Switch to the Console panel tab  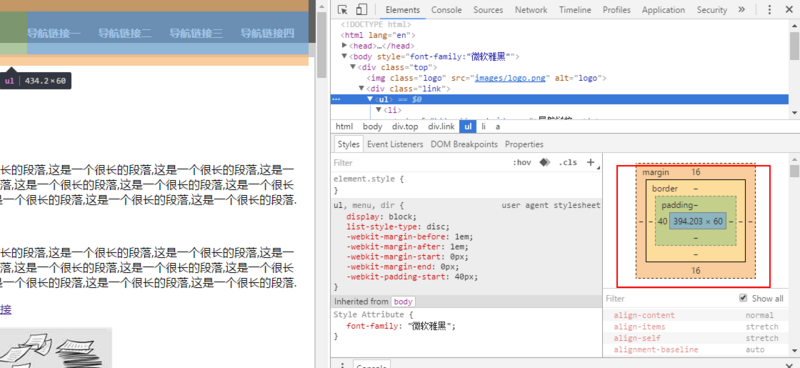(x=446, y=10)
